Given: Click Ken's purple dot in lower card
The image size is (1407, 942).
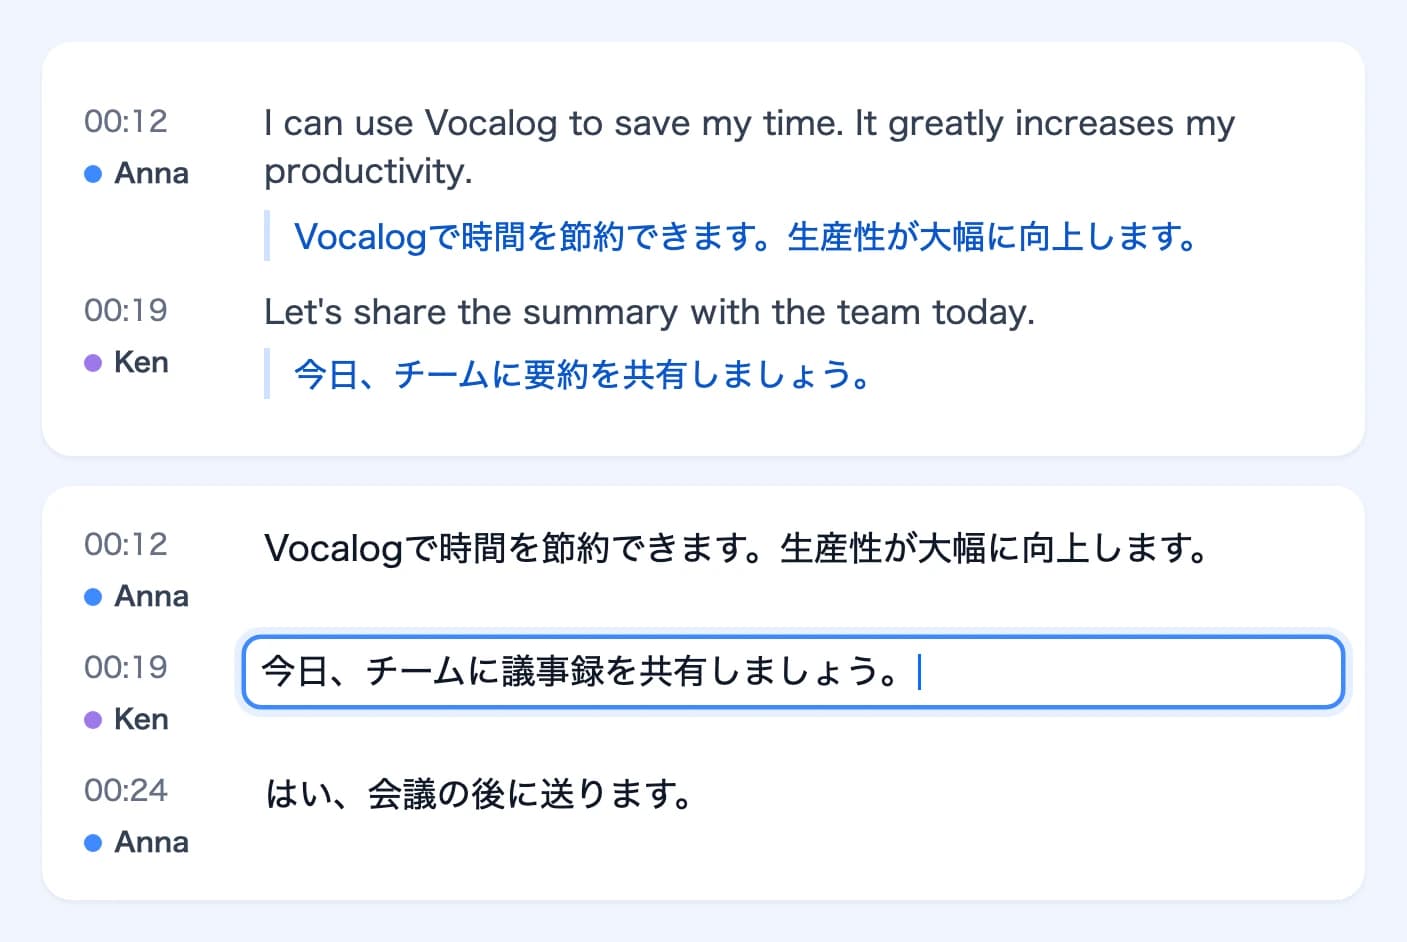Looking at the screenshot, I should [93, 720].
